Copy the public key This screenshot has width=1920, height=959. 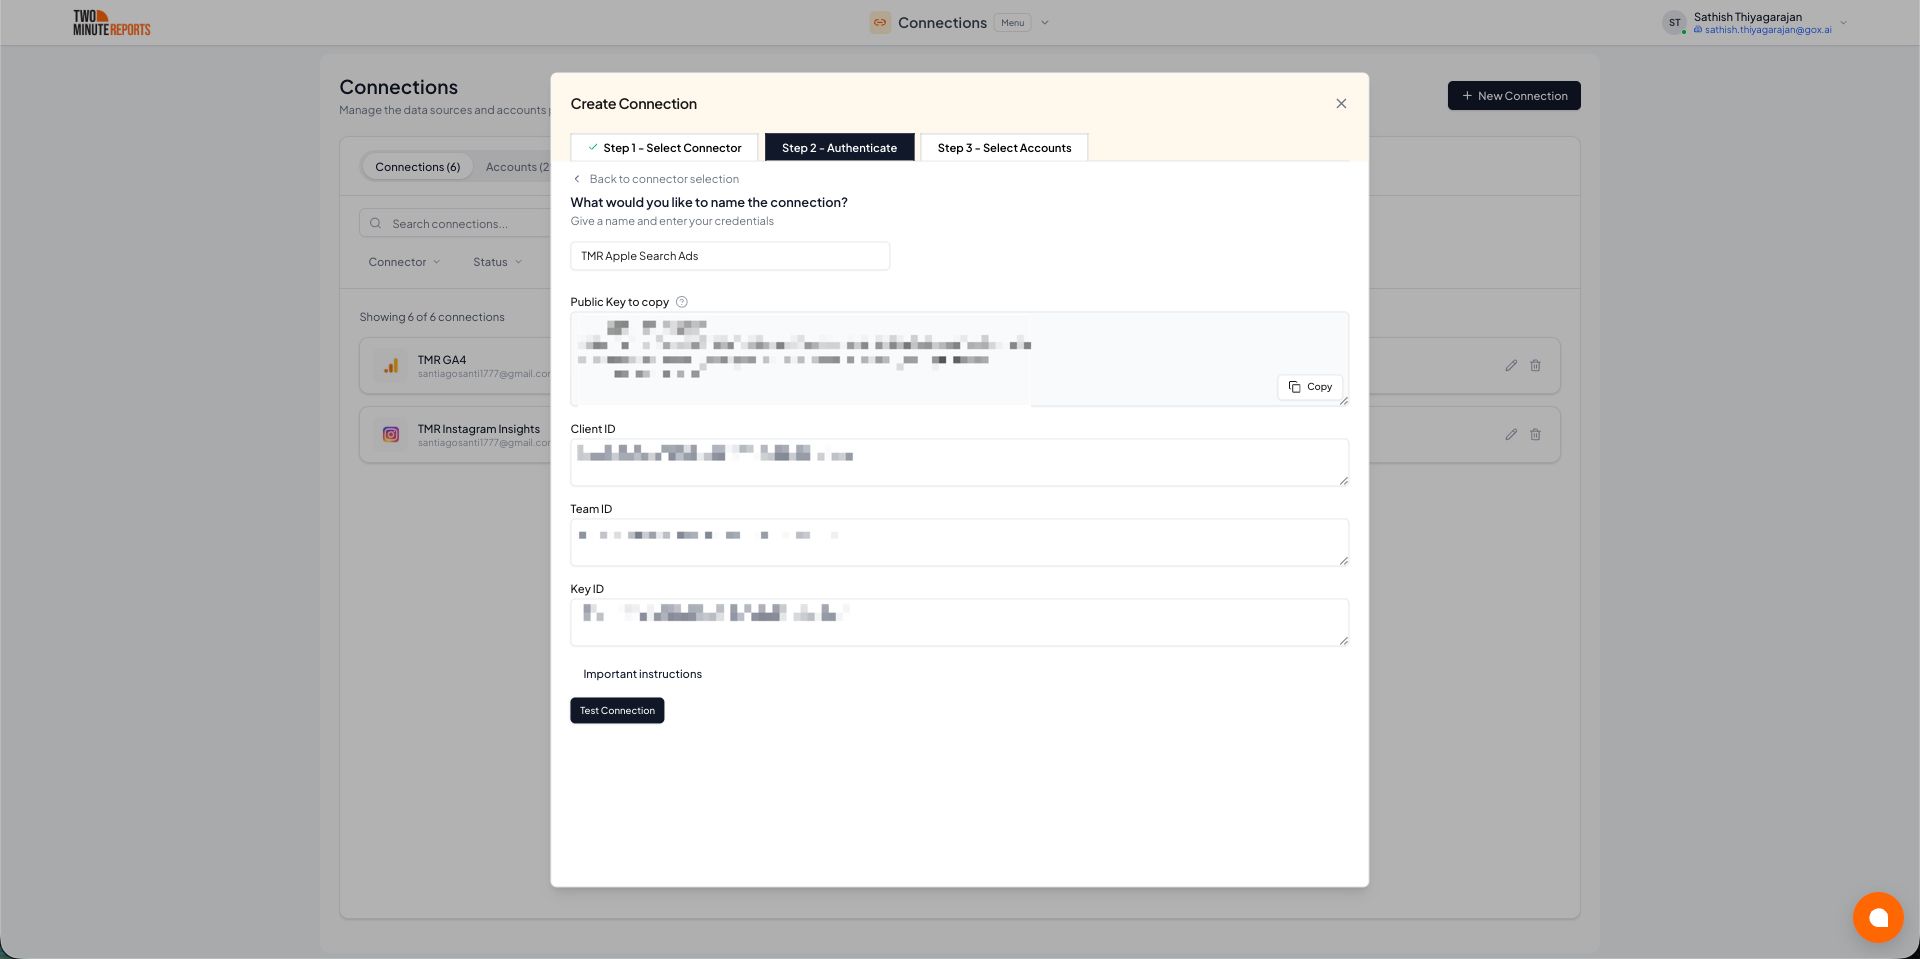pyautogui.click(x=1309, y=387)
